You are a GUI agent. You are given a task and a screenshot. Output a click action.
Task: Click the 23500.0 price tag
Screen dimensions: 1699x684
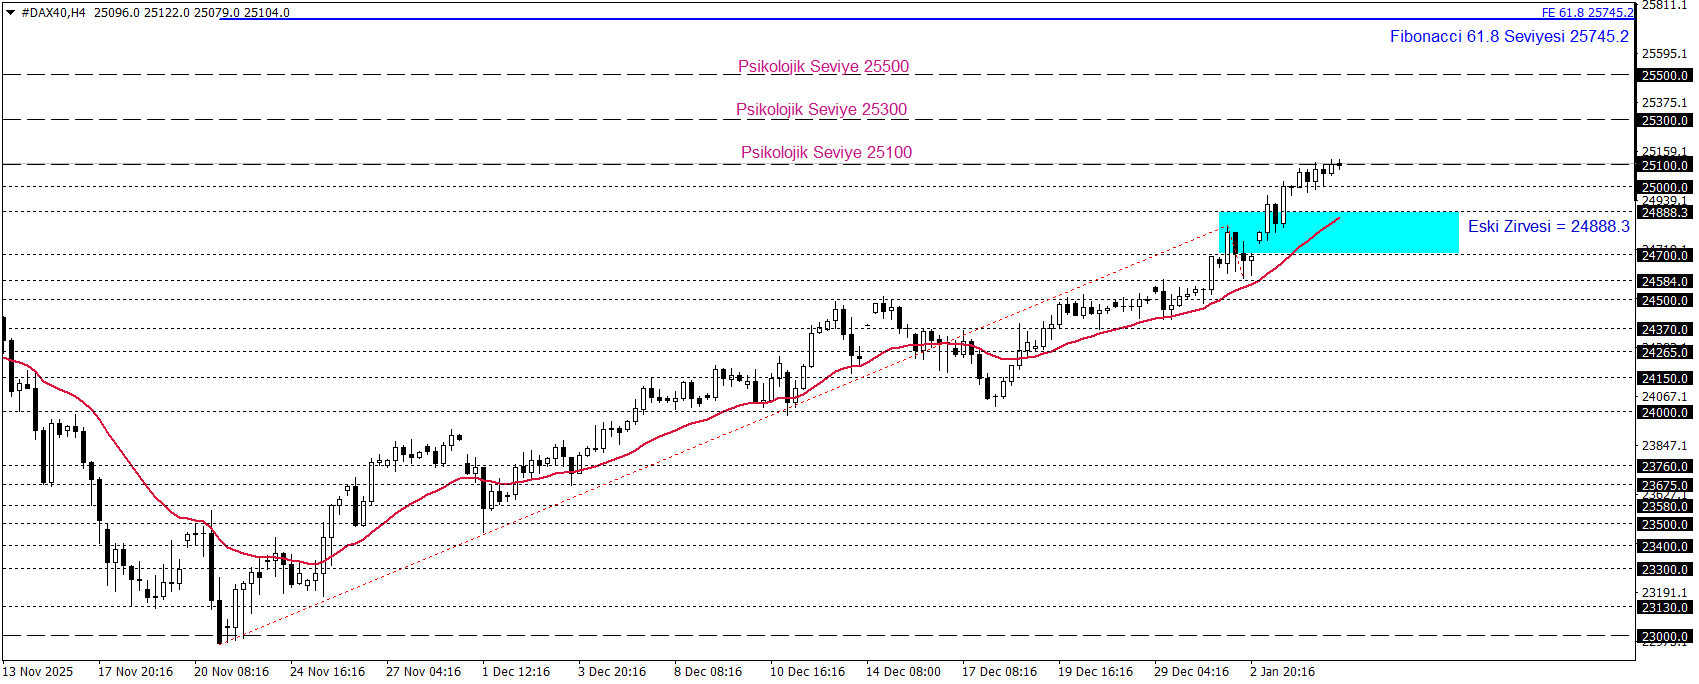pyautogui.click(x=1665, y=524)
